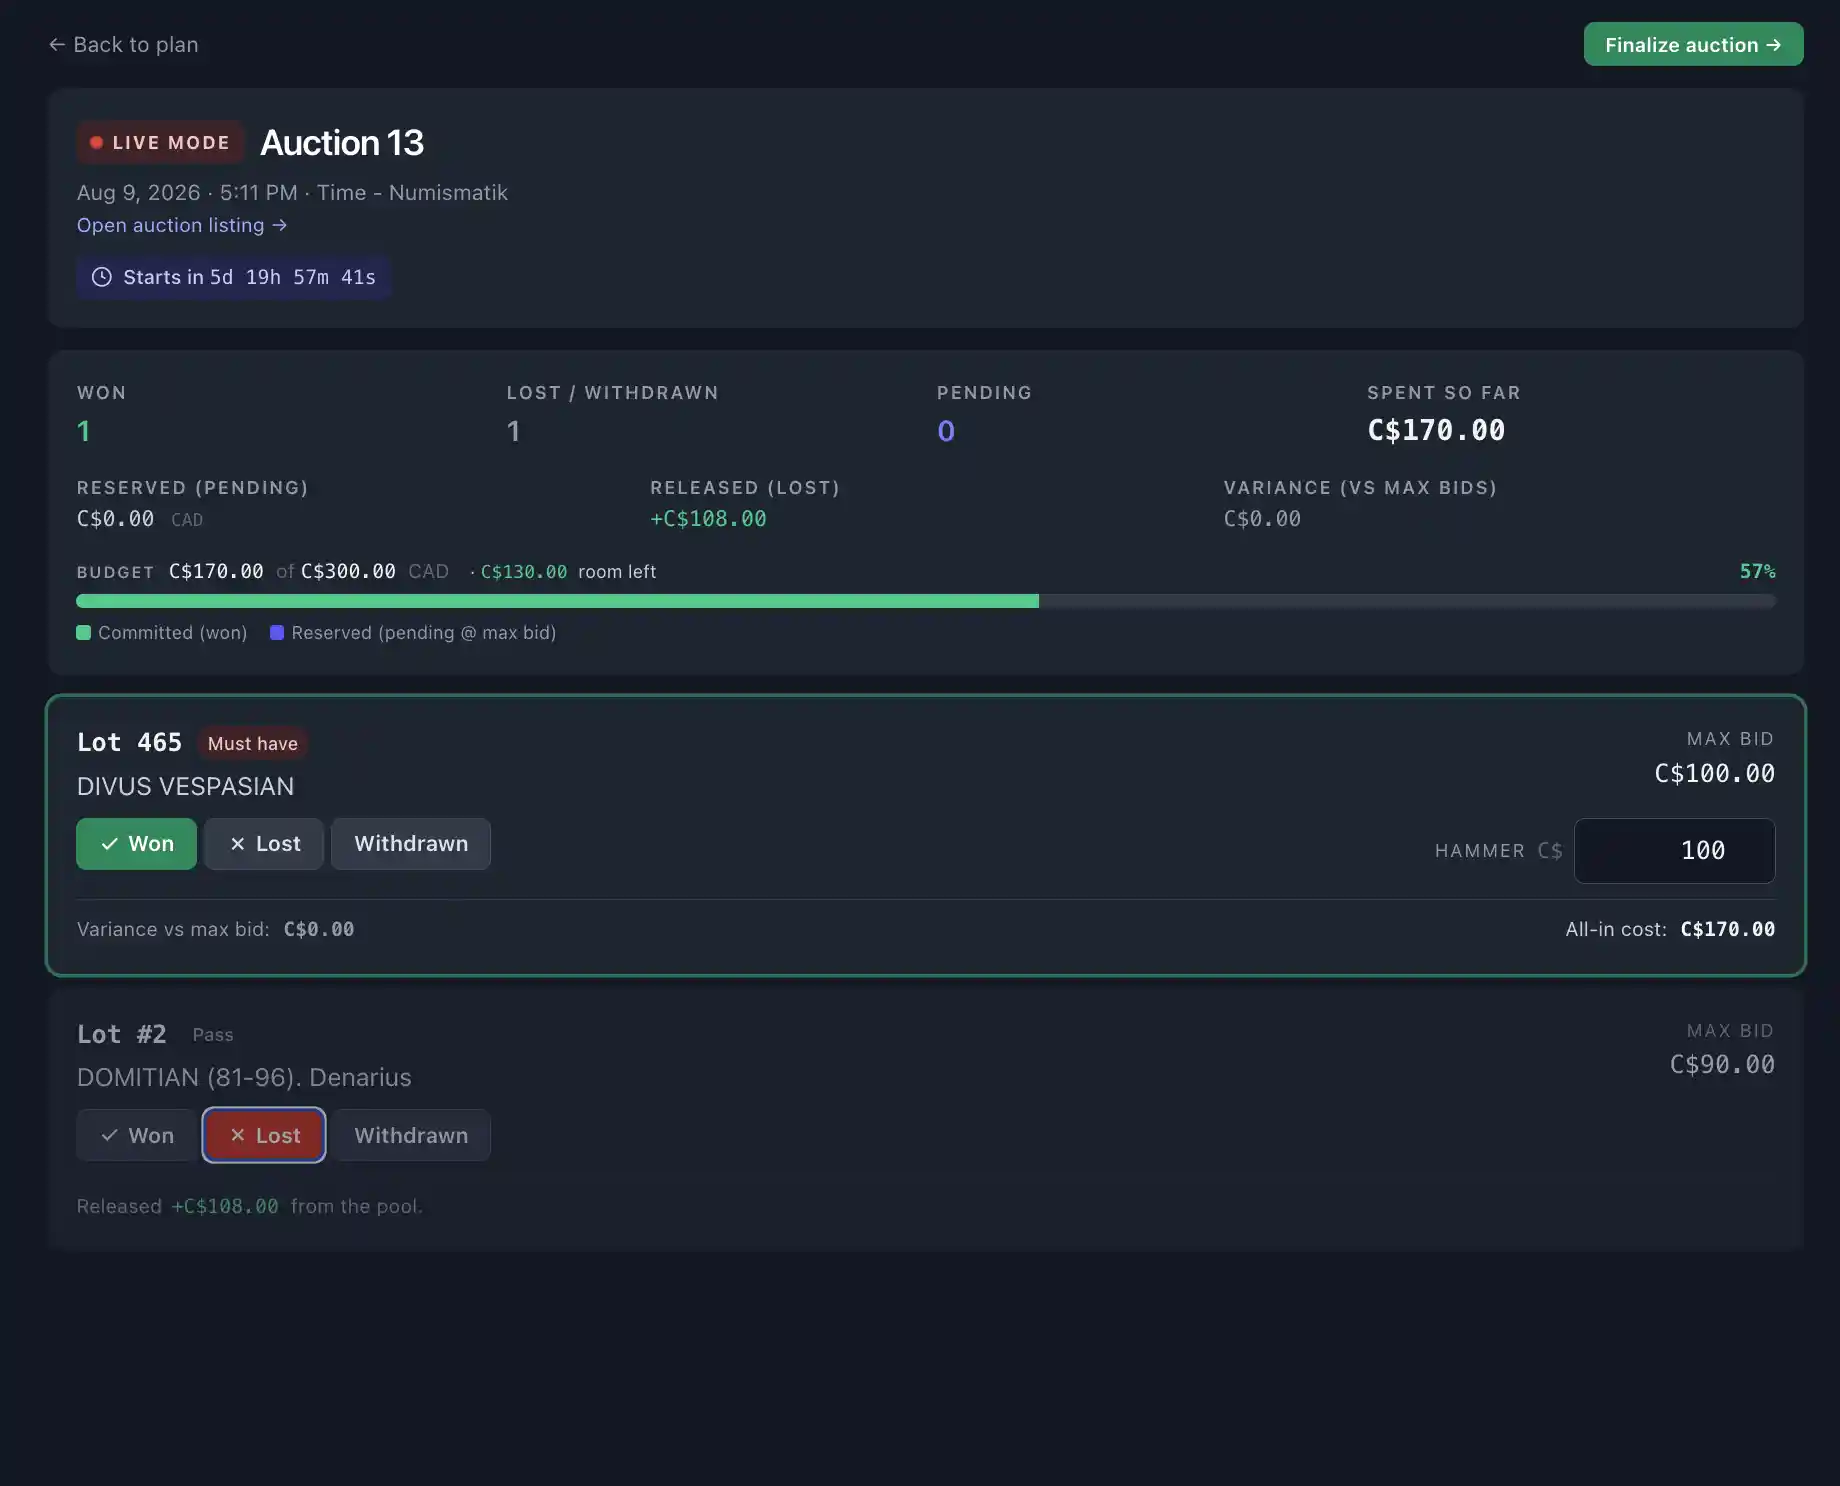Click the Must have priority tag
This screenshot has height=1486, width=1840.
253,744
